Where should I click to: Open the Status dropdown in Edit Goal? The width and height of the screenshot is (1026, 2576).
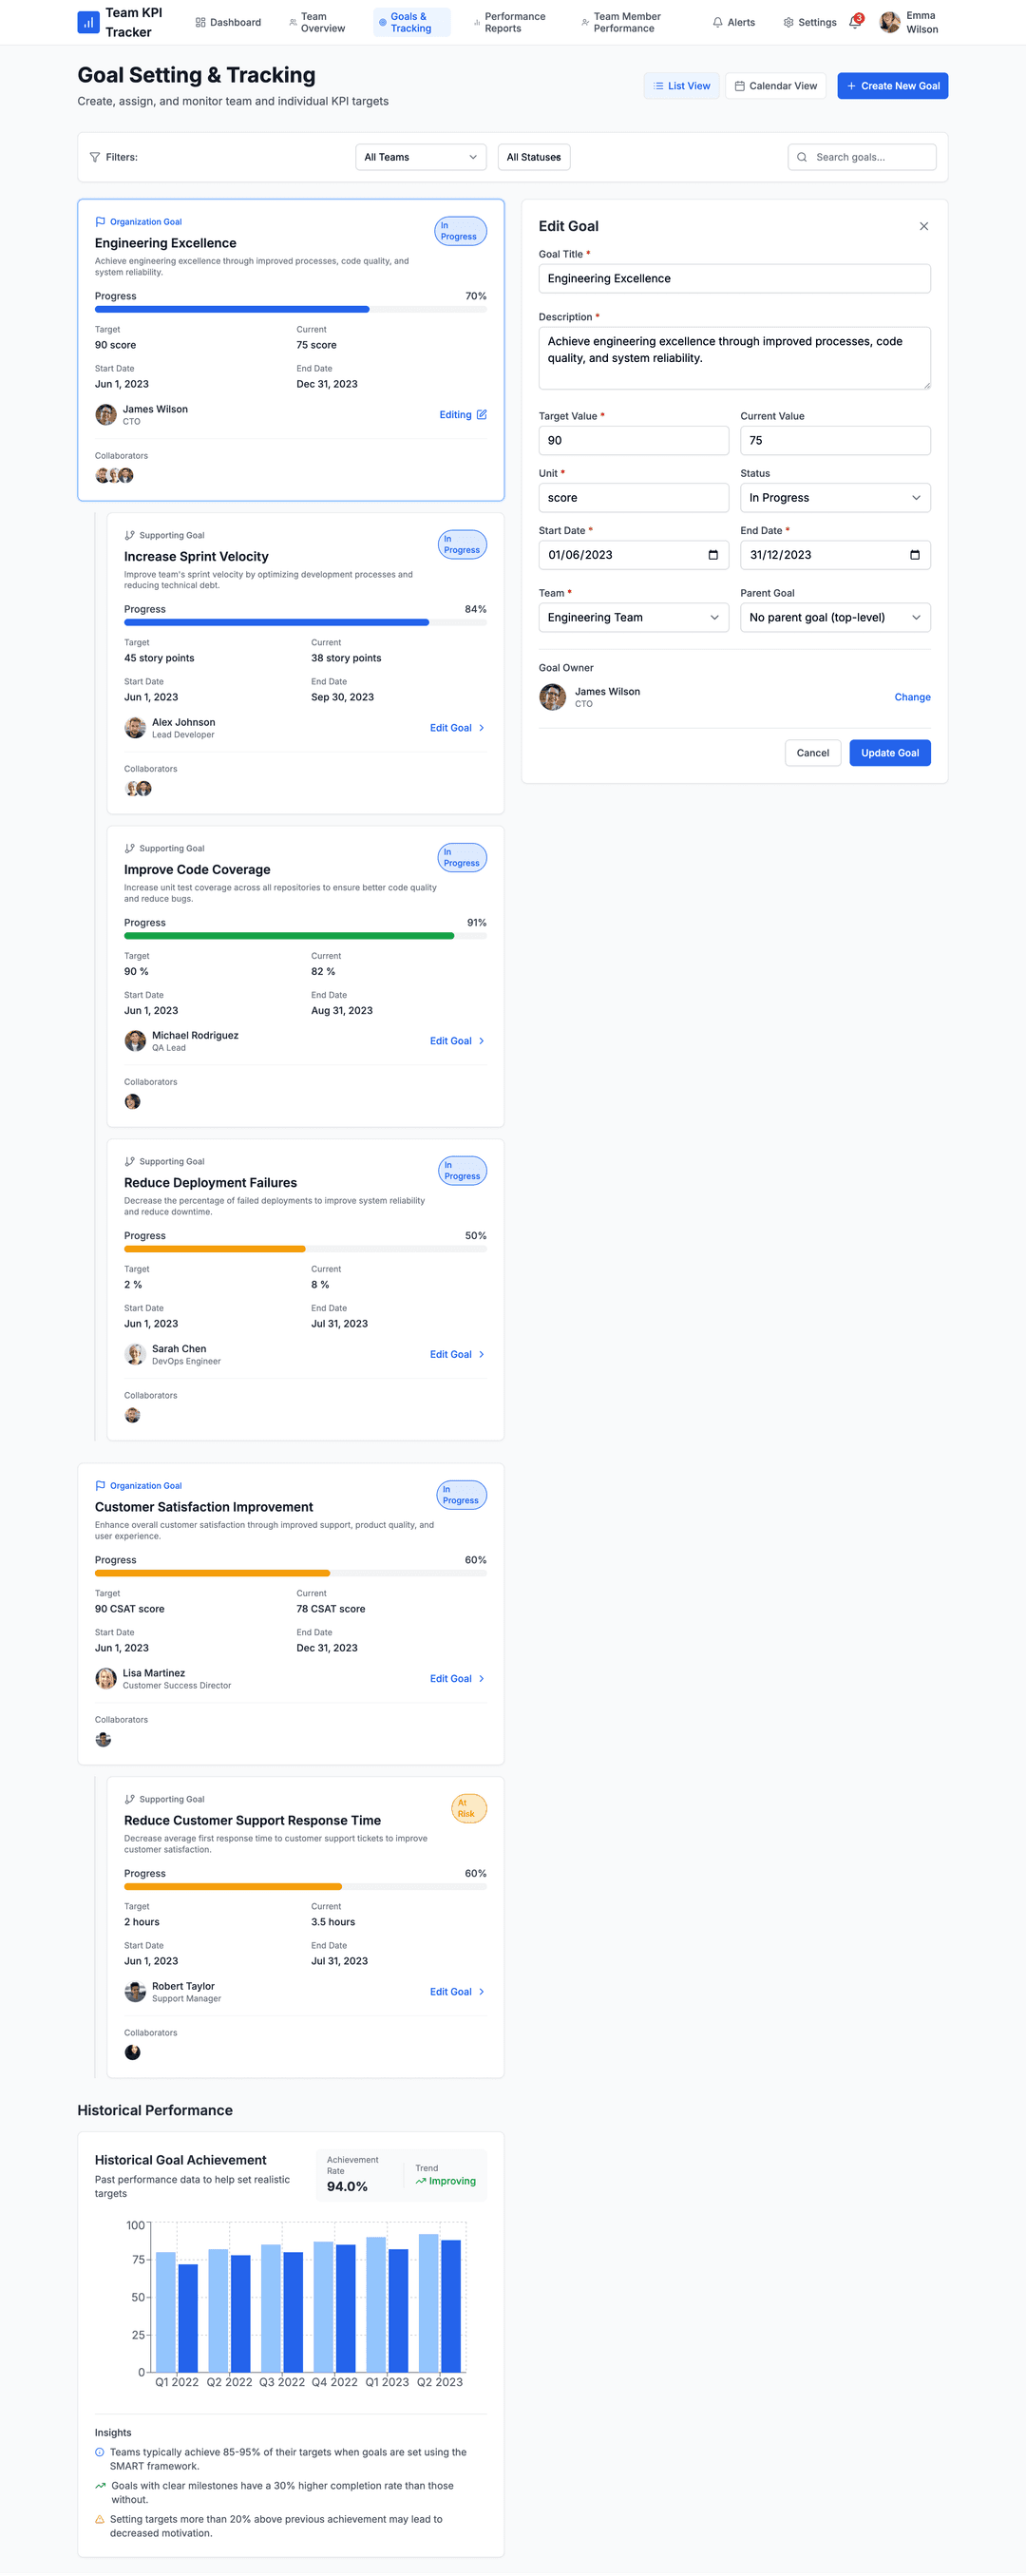click(x=834, y=497)
